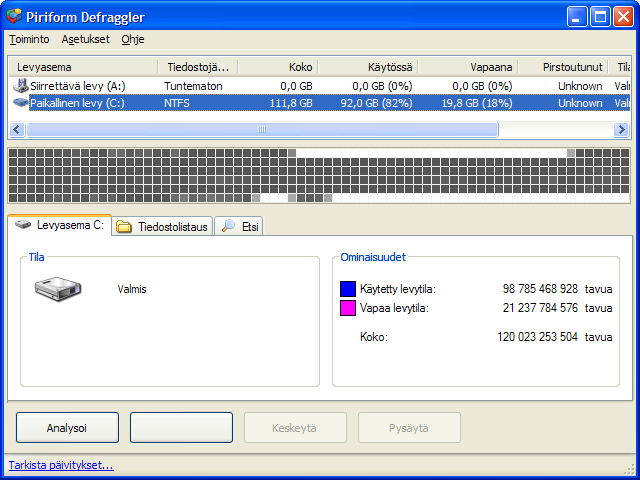Click the window resize grip in status bar

tap(628, 469)
